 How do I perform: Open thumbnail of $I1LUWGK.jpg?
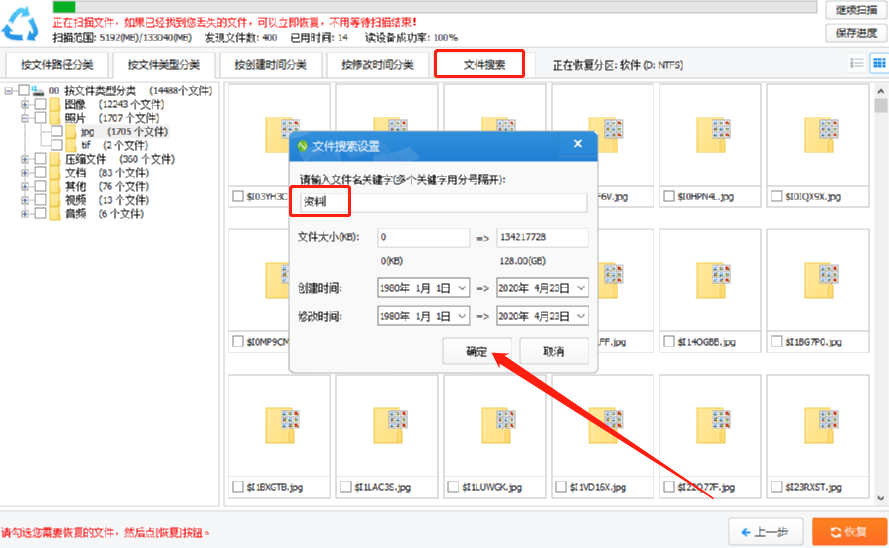pos(497,426)
